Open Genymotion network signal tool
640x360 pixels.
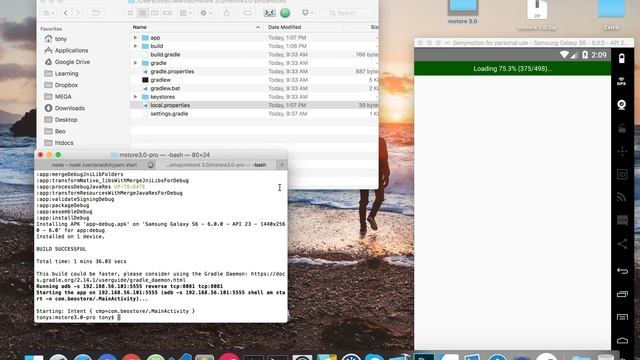pos(622,197)
